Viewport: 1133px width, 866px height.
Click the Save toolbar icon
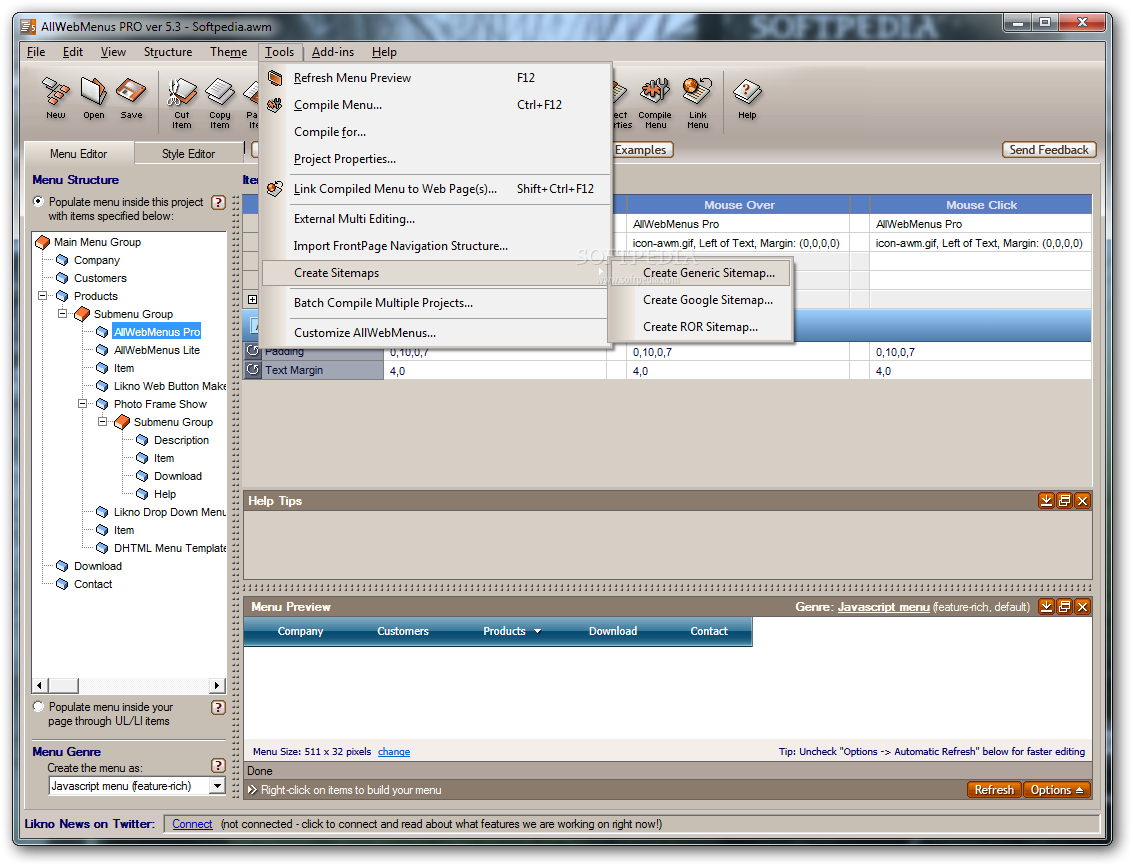132,98
